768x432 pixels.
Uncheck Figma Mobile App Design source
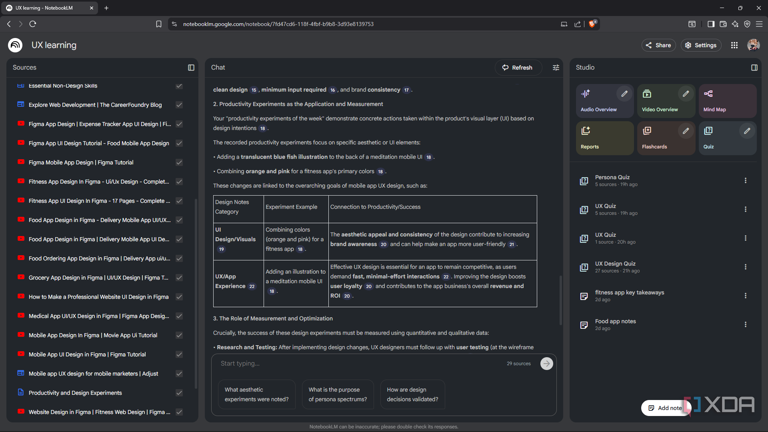click(x=179, y=162)
